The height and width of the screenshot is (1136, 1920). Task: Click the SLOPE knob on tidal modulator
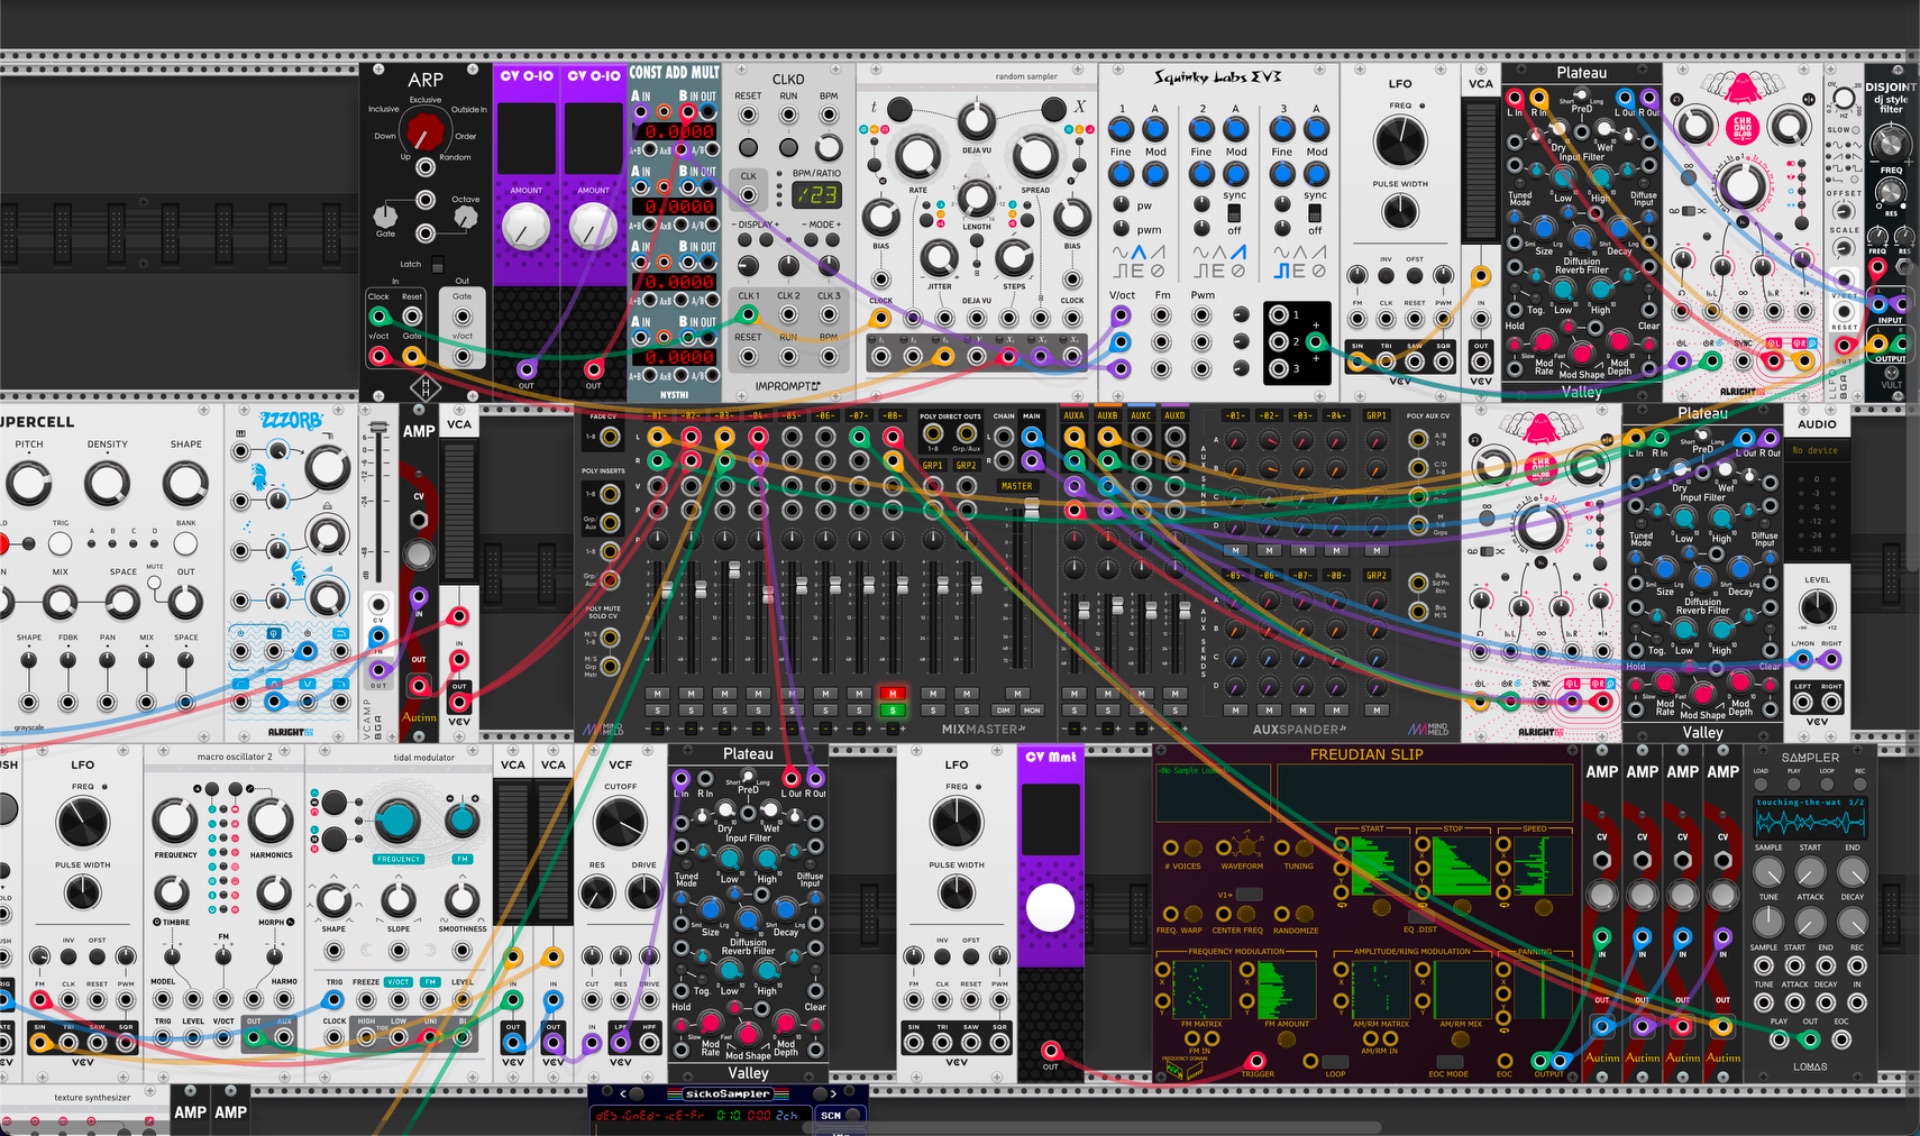pos(398,900)
